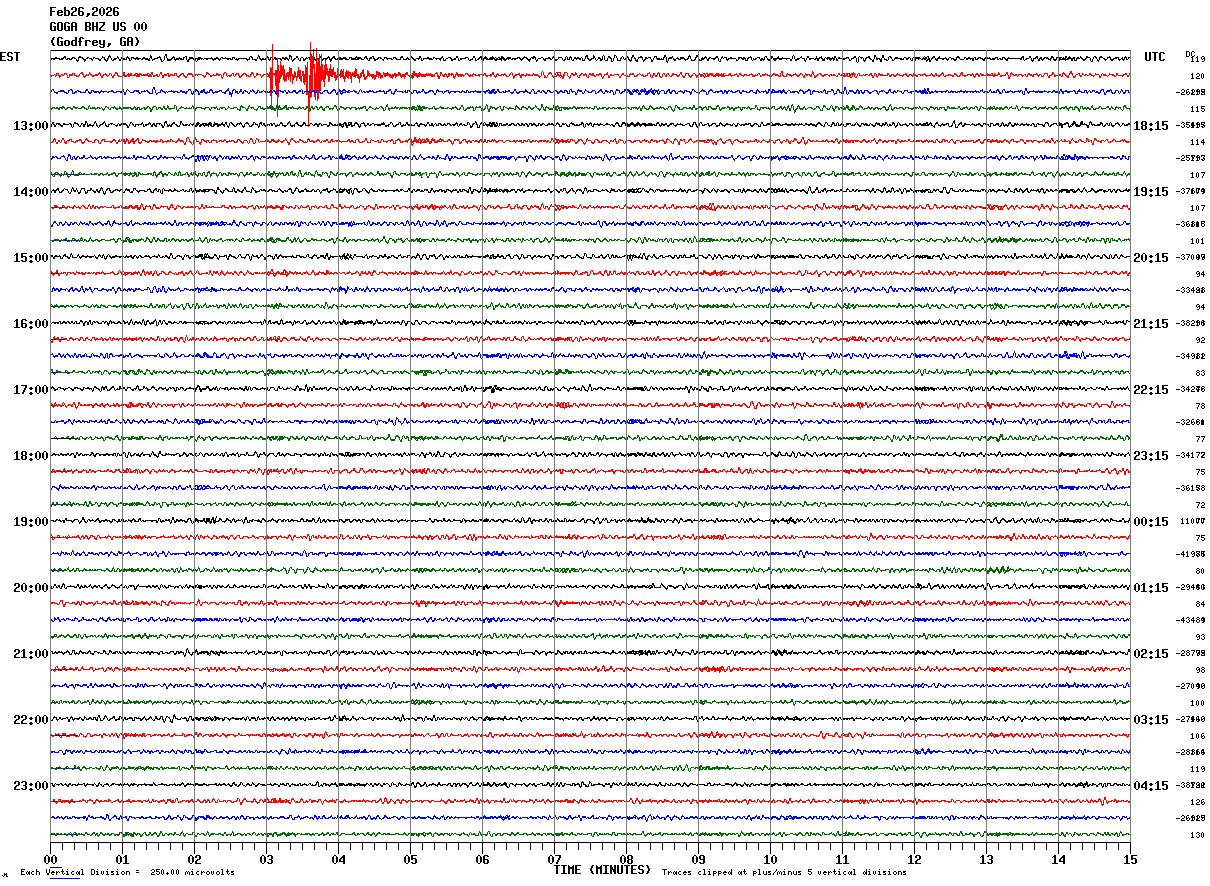Click the 15 minute mark on x-axis
This screenshot has width=1210, height=886.
(1130, 860)
